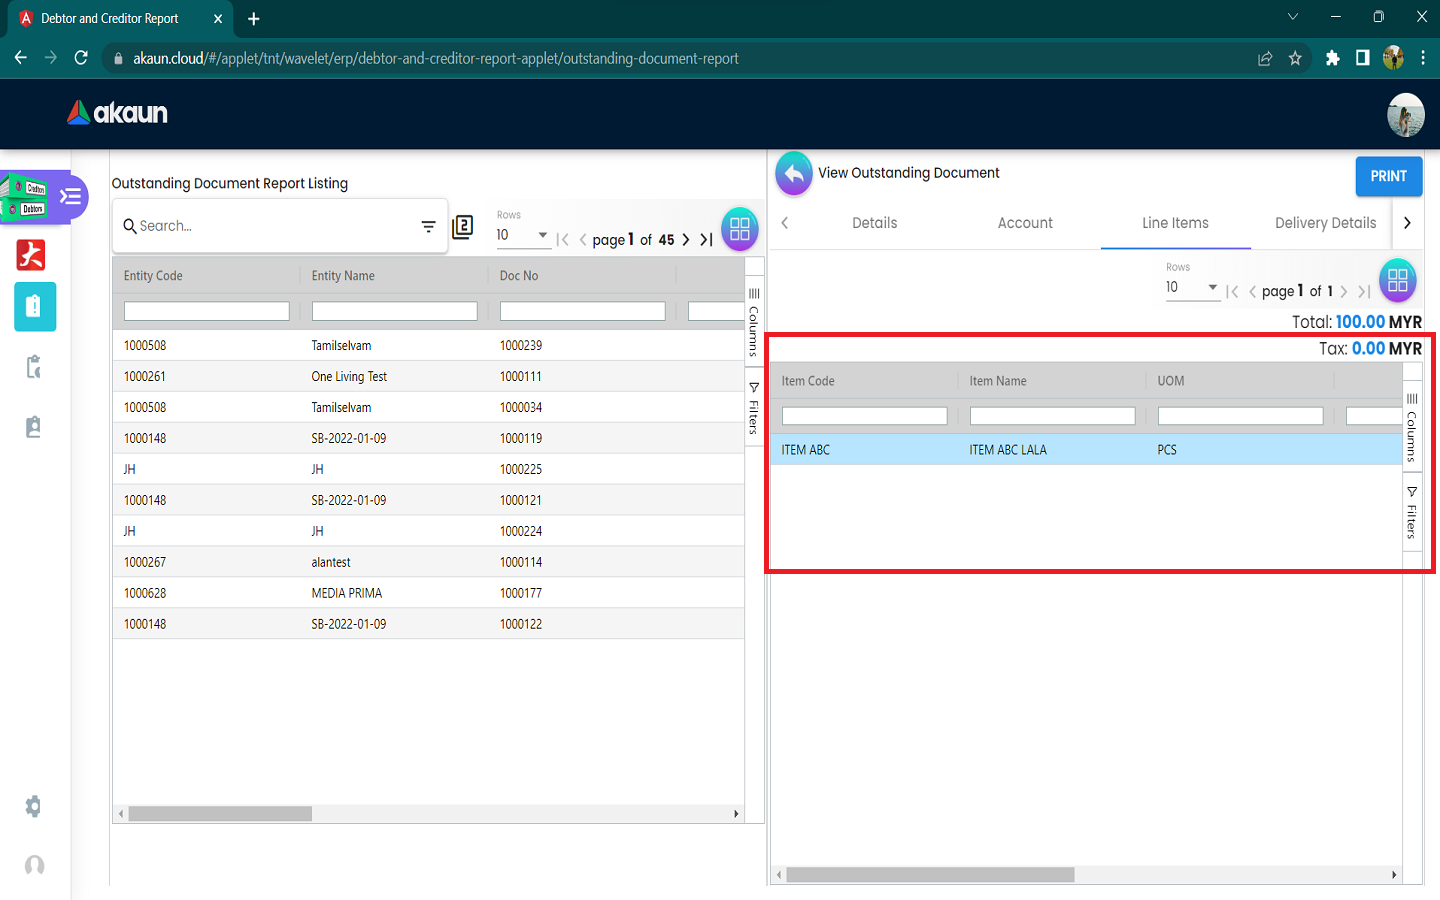Switch to the Details tab
Screen dimensions: 1440x900
click(x=874, y=223)
